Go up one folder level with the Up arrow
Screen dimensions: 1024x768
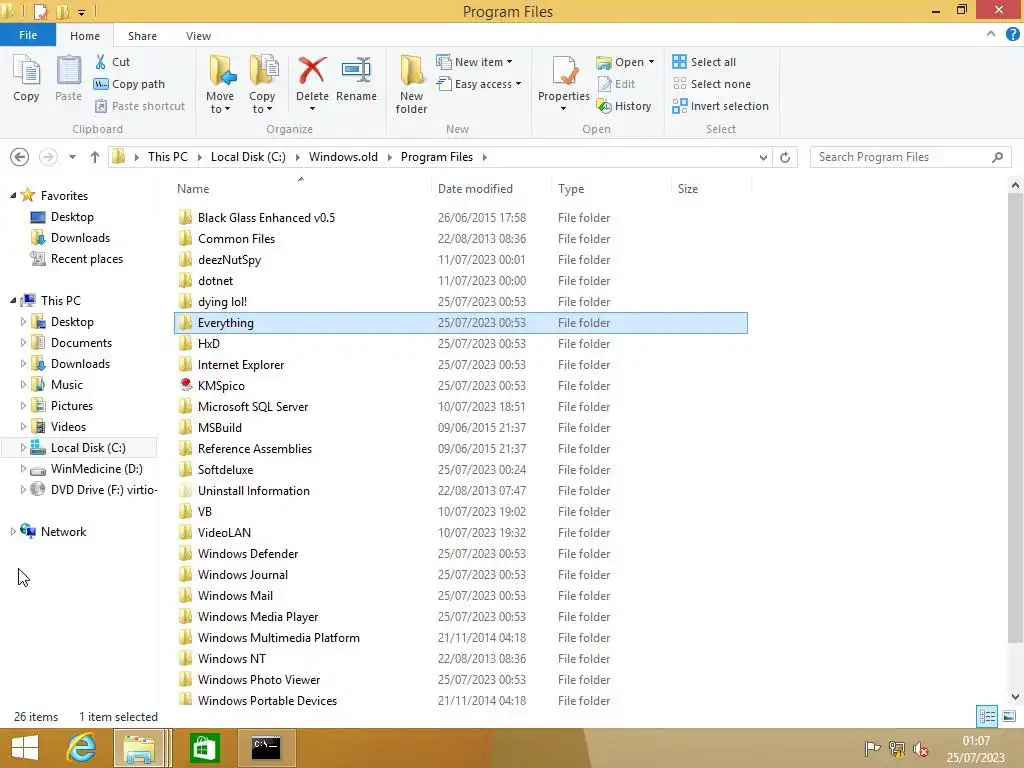coord(95,157)
